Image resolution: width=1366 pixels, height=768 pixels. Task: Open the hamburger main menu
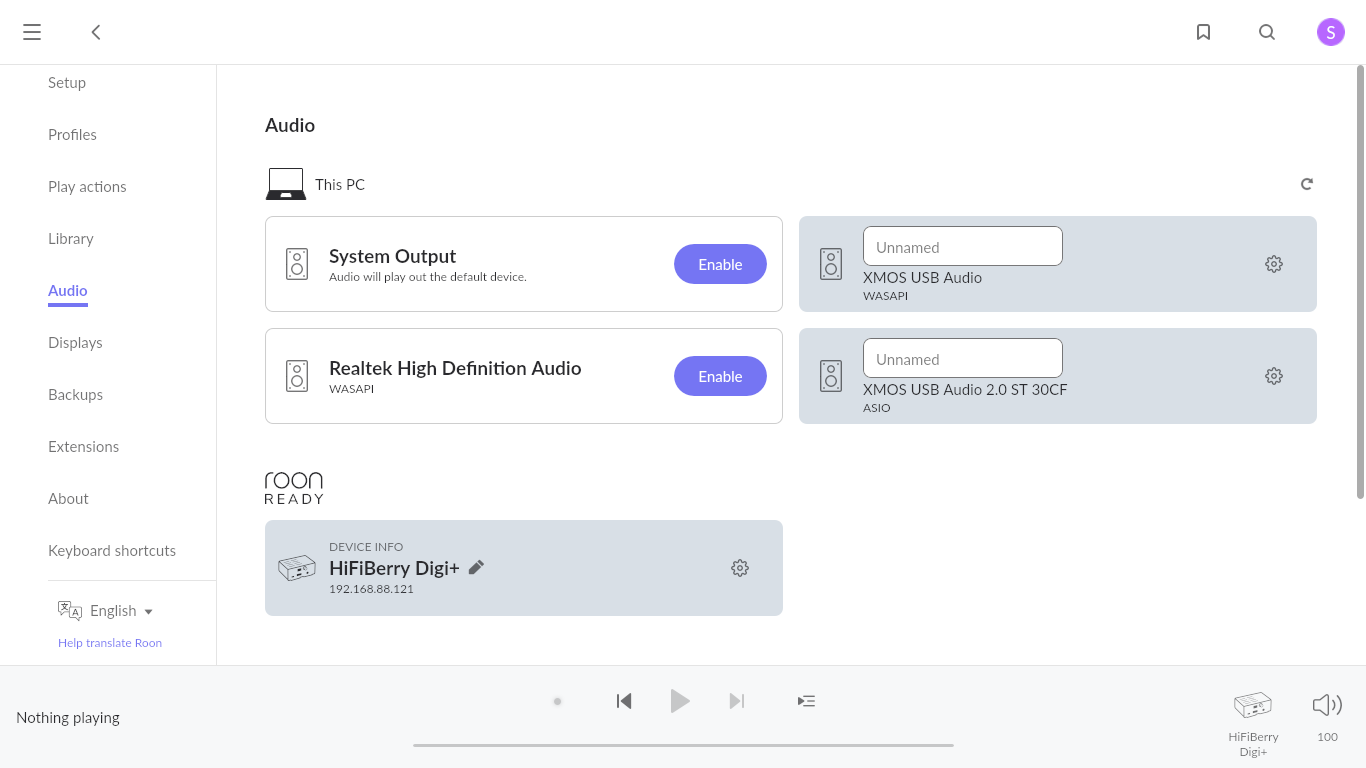tap(32, 32)
